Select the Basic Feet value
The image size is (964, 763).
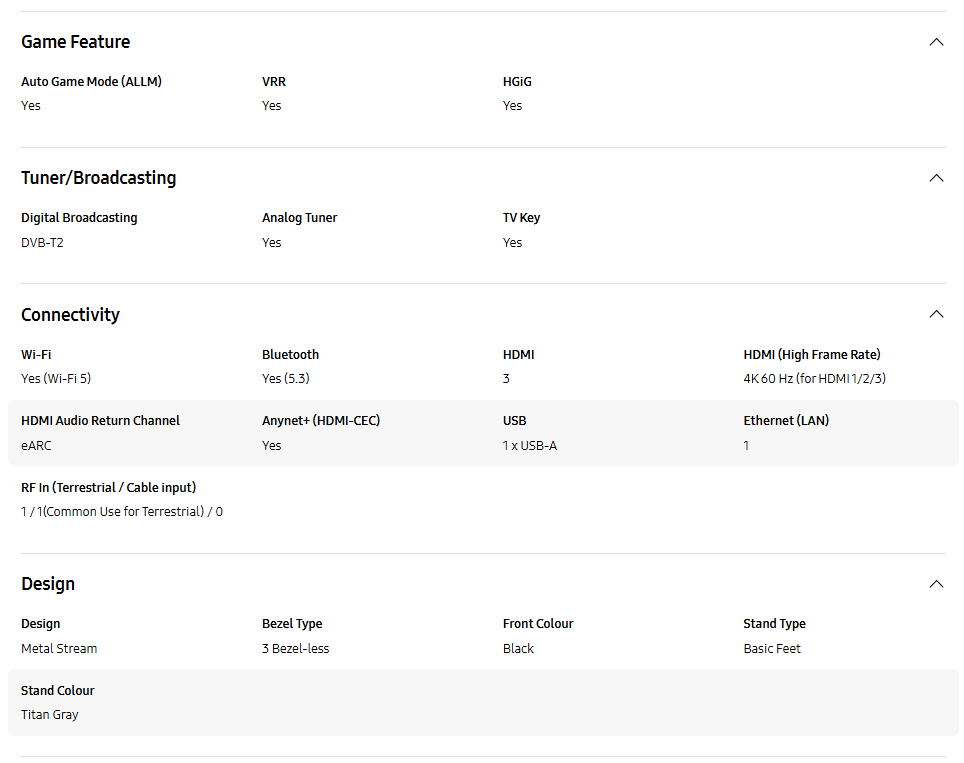tap(772, 649)
